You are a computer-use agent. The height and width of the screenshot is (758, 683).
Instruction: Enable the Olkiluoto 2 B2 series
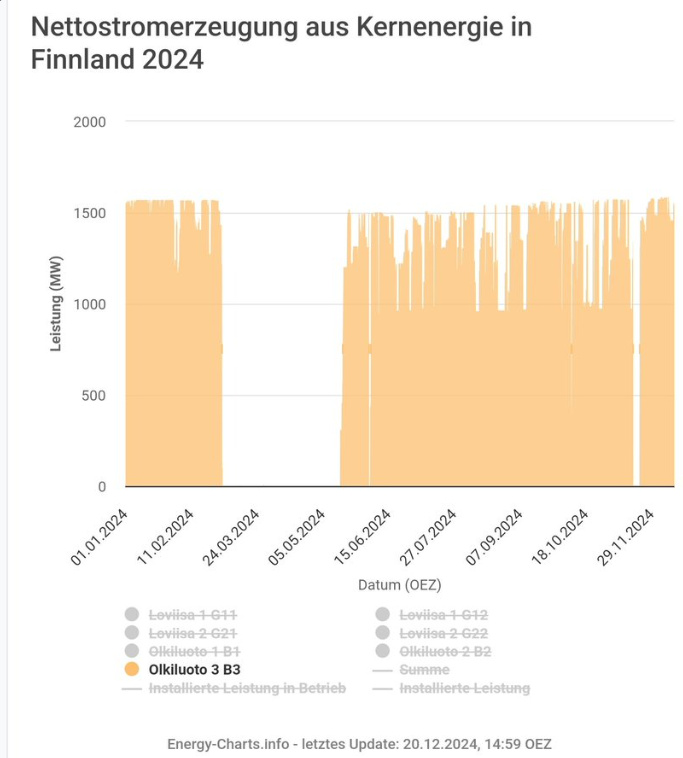pos(433,652)
